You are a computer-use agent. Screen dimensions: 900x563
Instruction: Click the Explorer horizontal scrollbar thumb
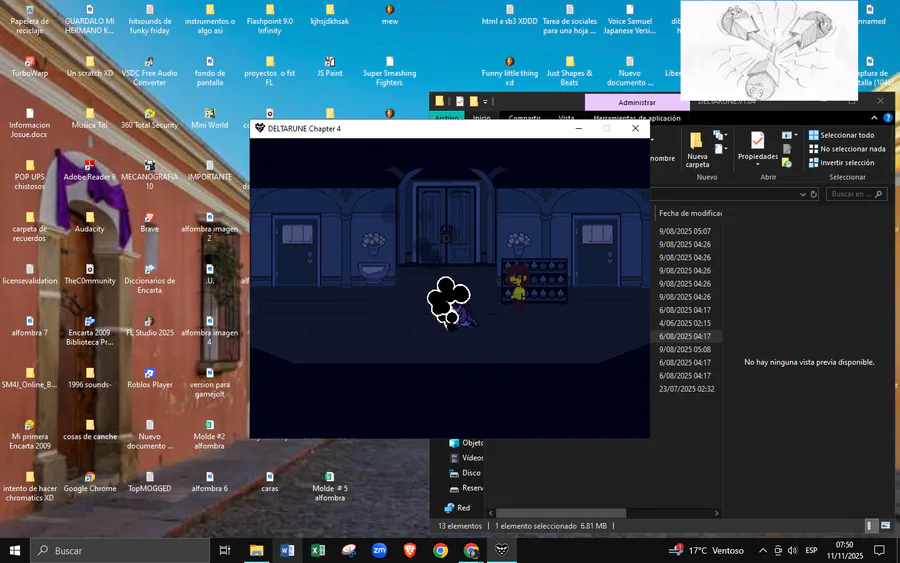(x=561, y=513)
